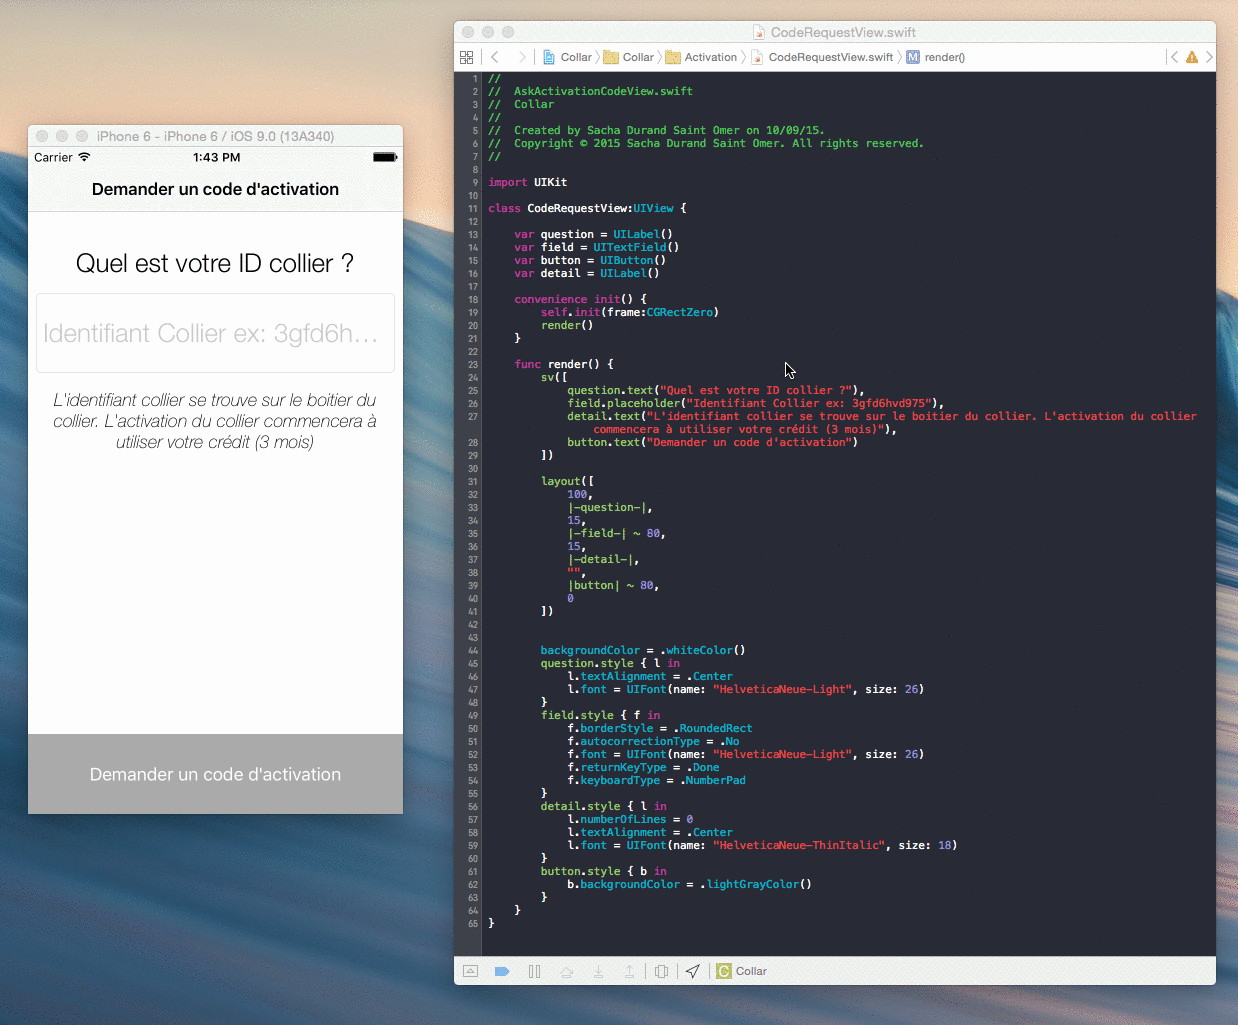This screenshot has width=1238, height=1025.
Task: Hide the debug area
Action: click(x=471, y=971)
